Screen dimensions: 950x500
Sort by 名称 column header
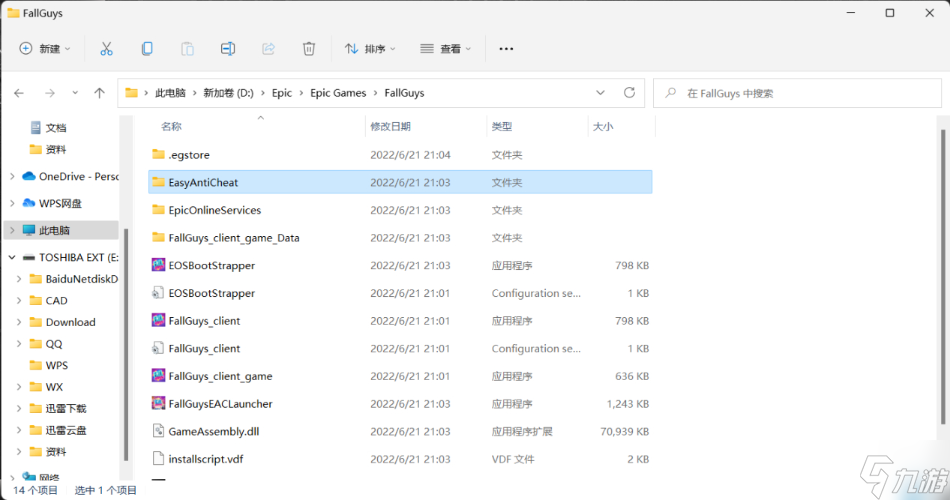tap(171, 126)
